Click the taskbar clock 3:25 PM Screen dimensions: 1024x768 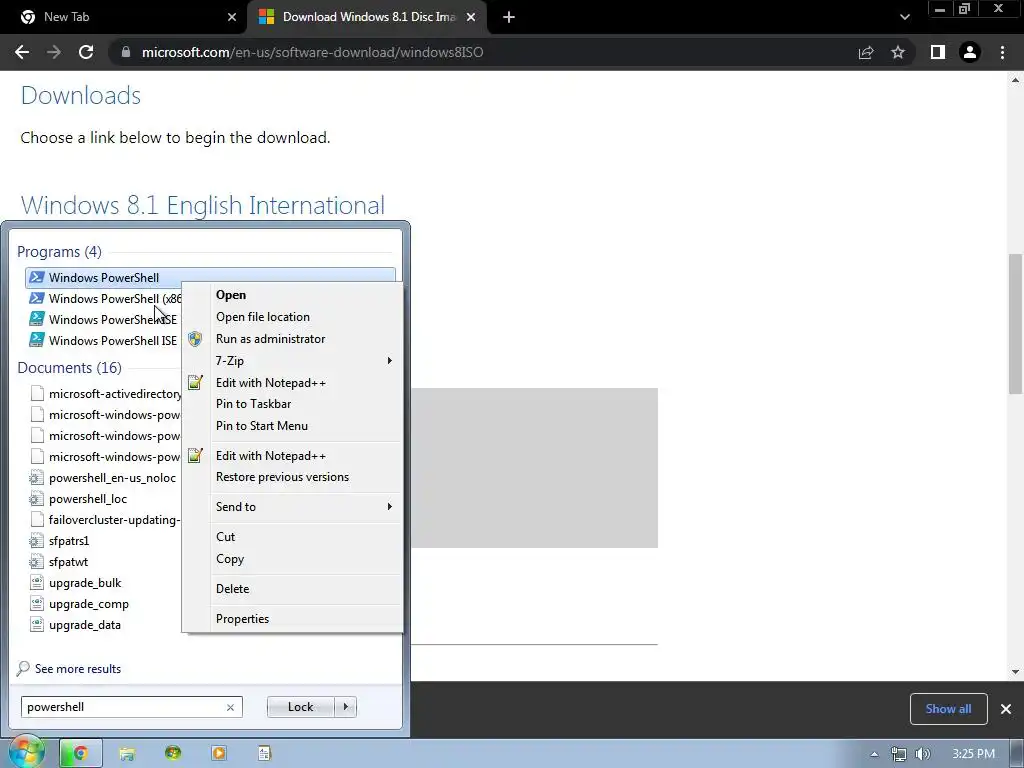(x=973, y=754)
